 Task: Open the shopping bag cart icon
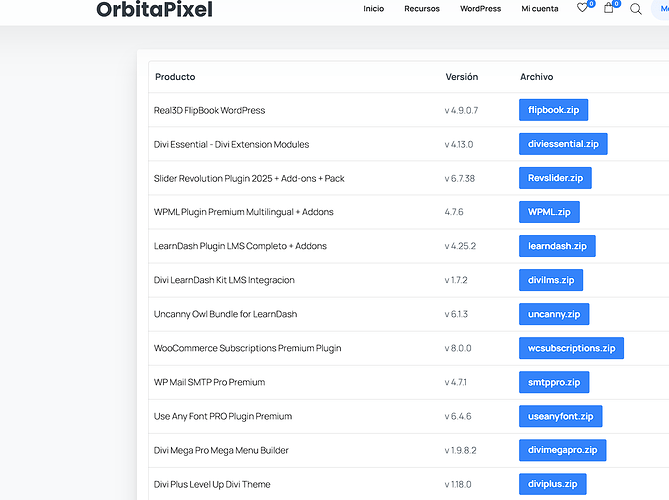click(x=609, y=9)
